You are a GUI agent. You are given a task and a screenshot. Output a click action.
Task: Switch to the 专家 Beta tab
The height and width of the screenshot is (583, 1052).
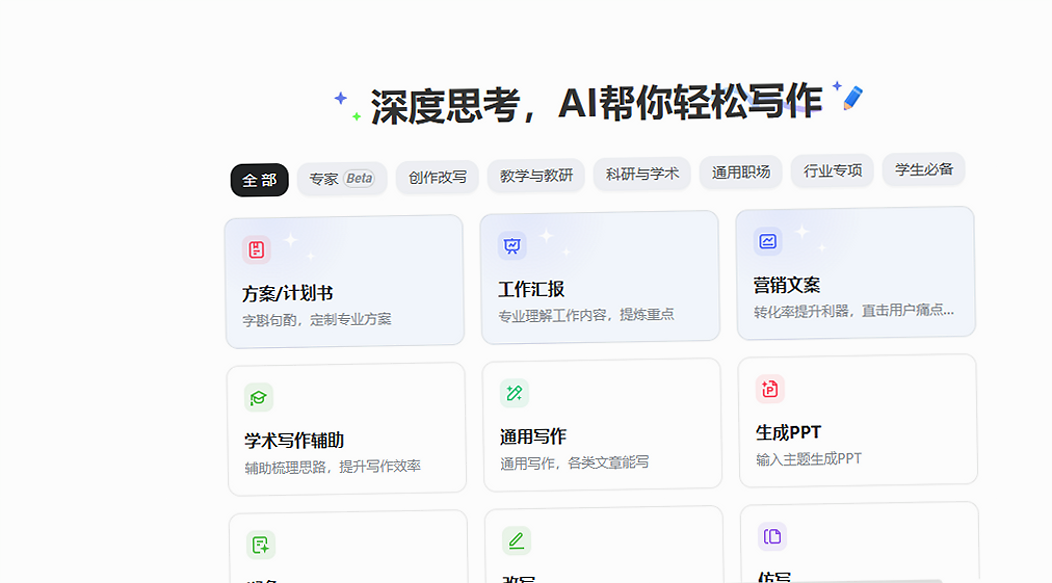(x=342, y=178)
